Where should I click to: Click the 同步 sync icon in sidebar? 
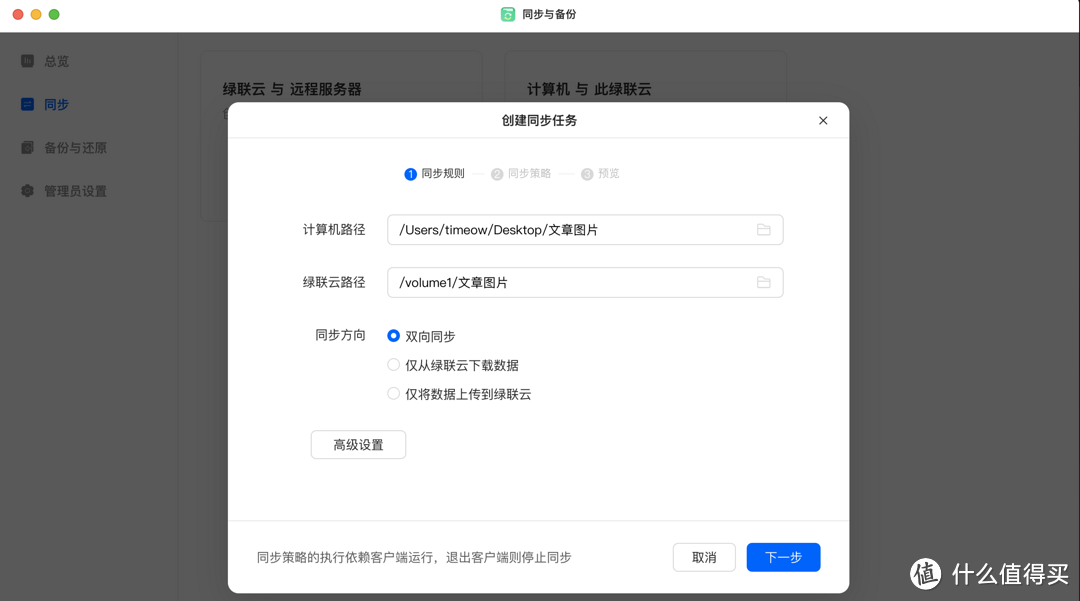coord(27,104)
